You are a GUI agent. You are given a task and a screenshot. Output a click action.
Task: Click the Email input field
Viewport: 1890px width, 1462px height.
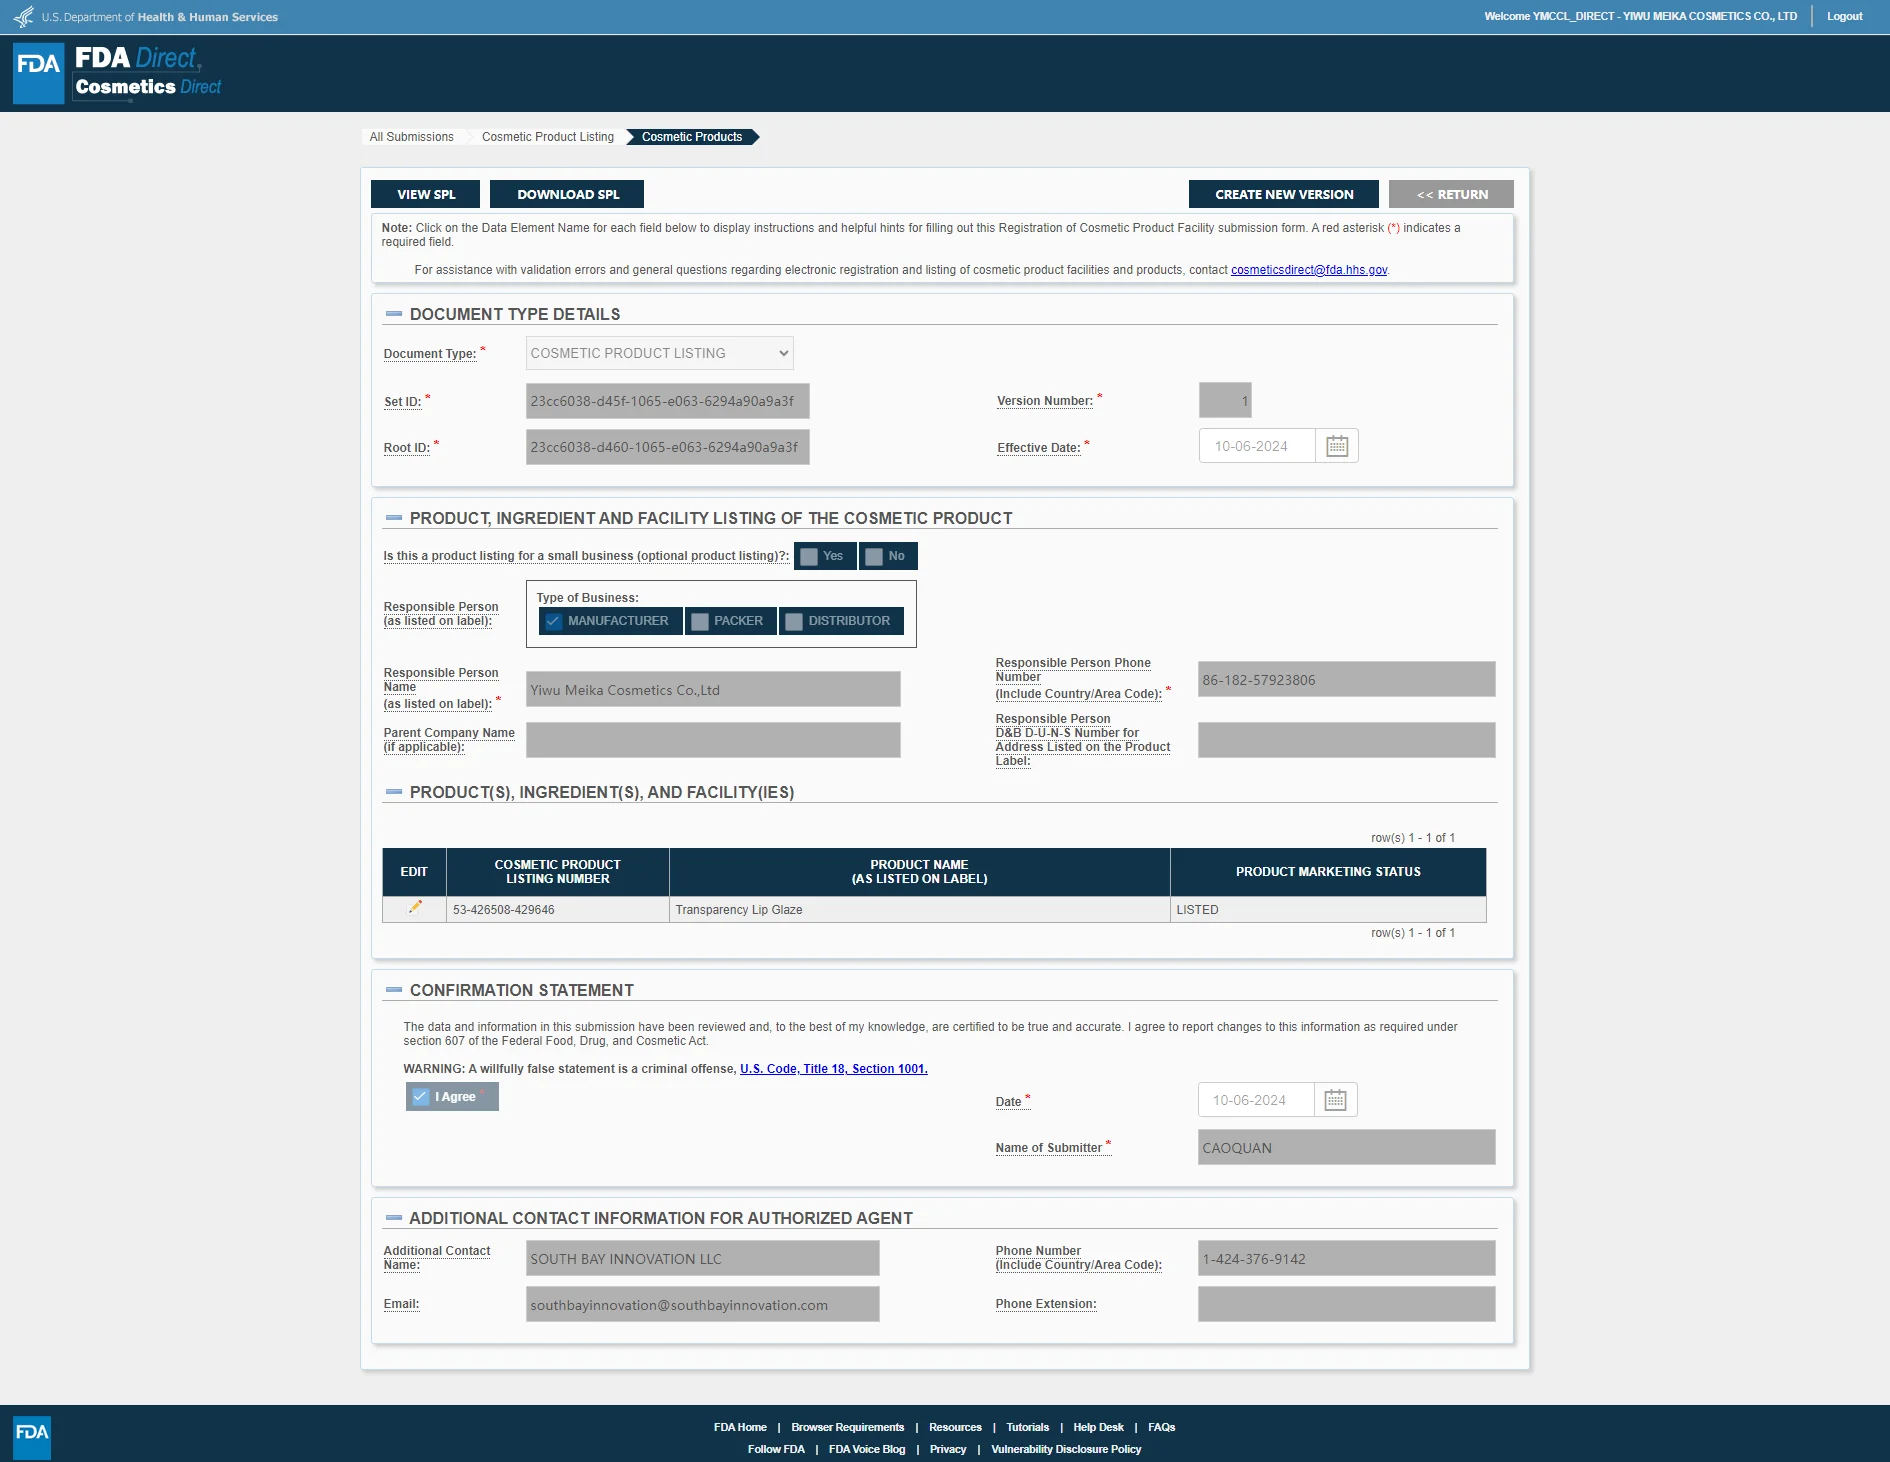point(703,1304)
